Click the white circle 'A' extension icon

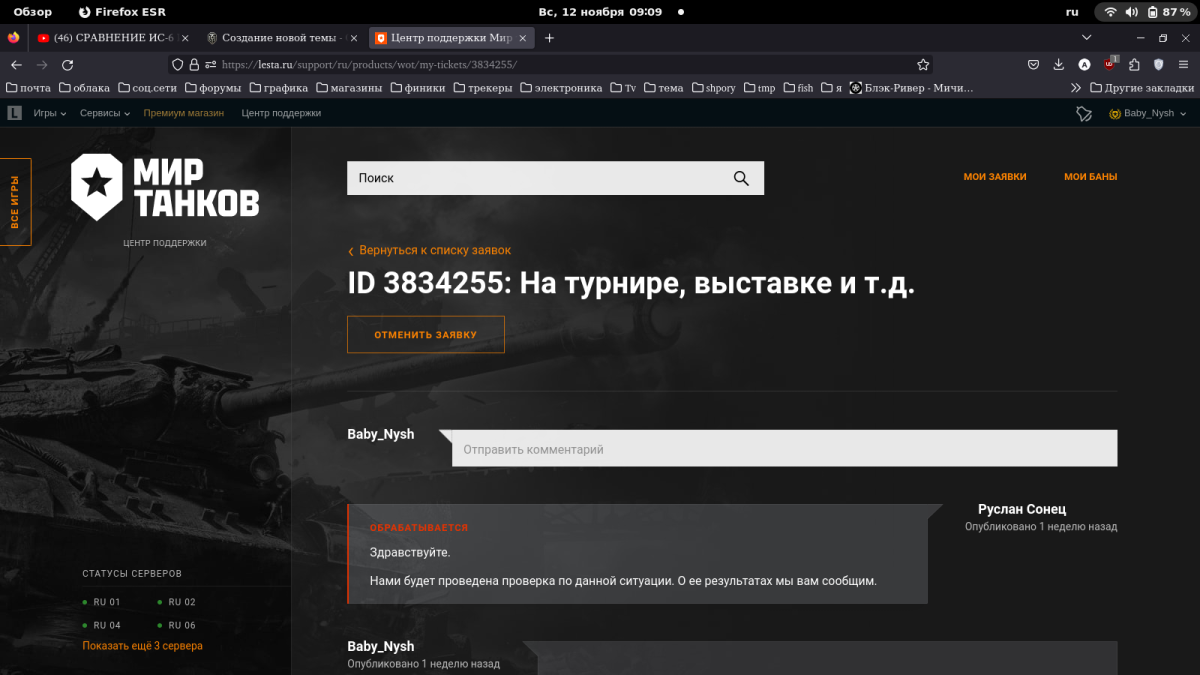pyautogui.click(x=1084, y=64)
